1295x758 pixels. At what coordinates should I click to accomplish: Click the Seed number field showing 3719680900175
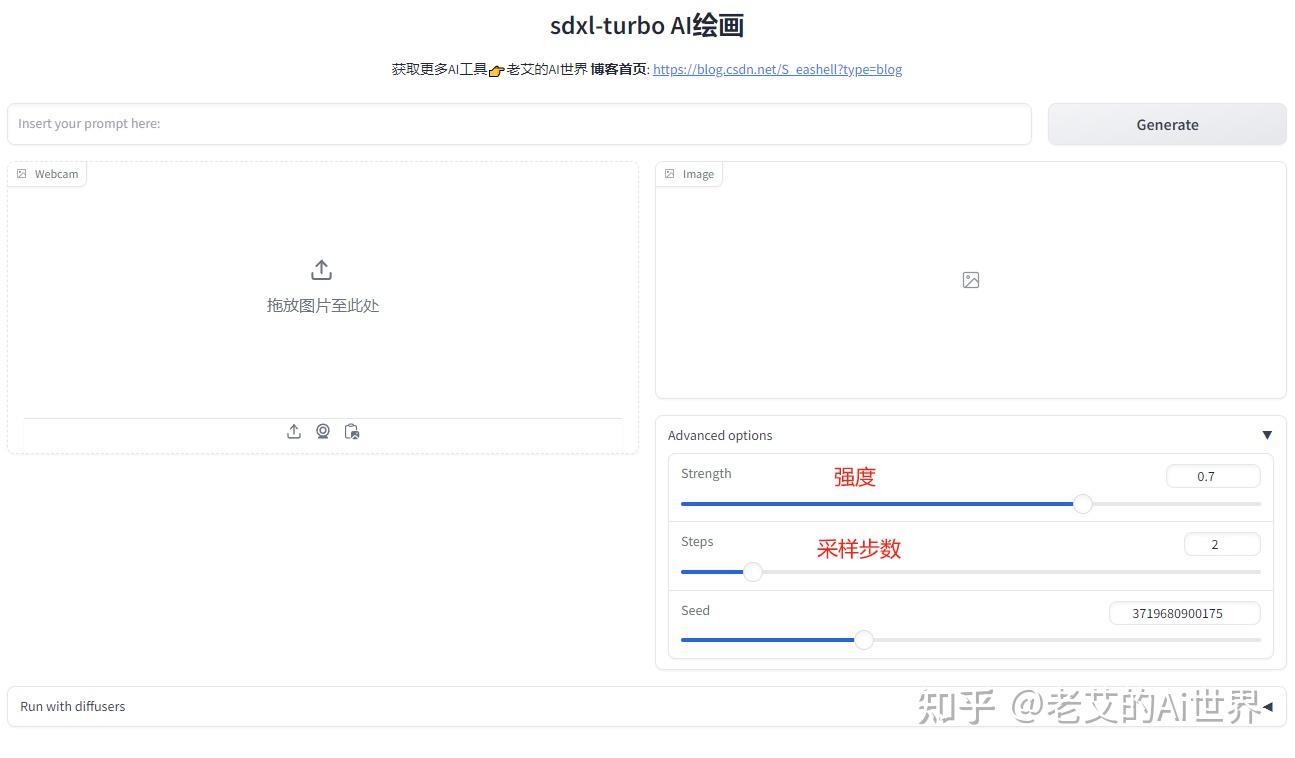(1185, 613)
